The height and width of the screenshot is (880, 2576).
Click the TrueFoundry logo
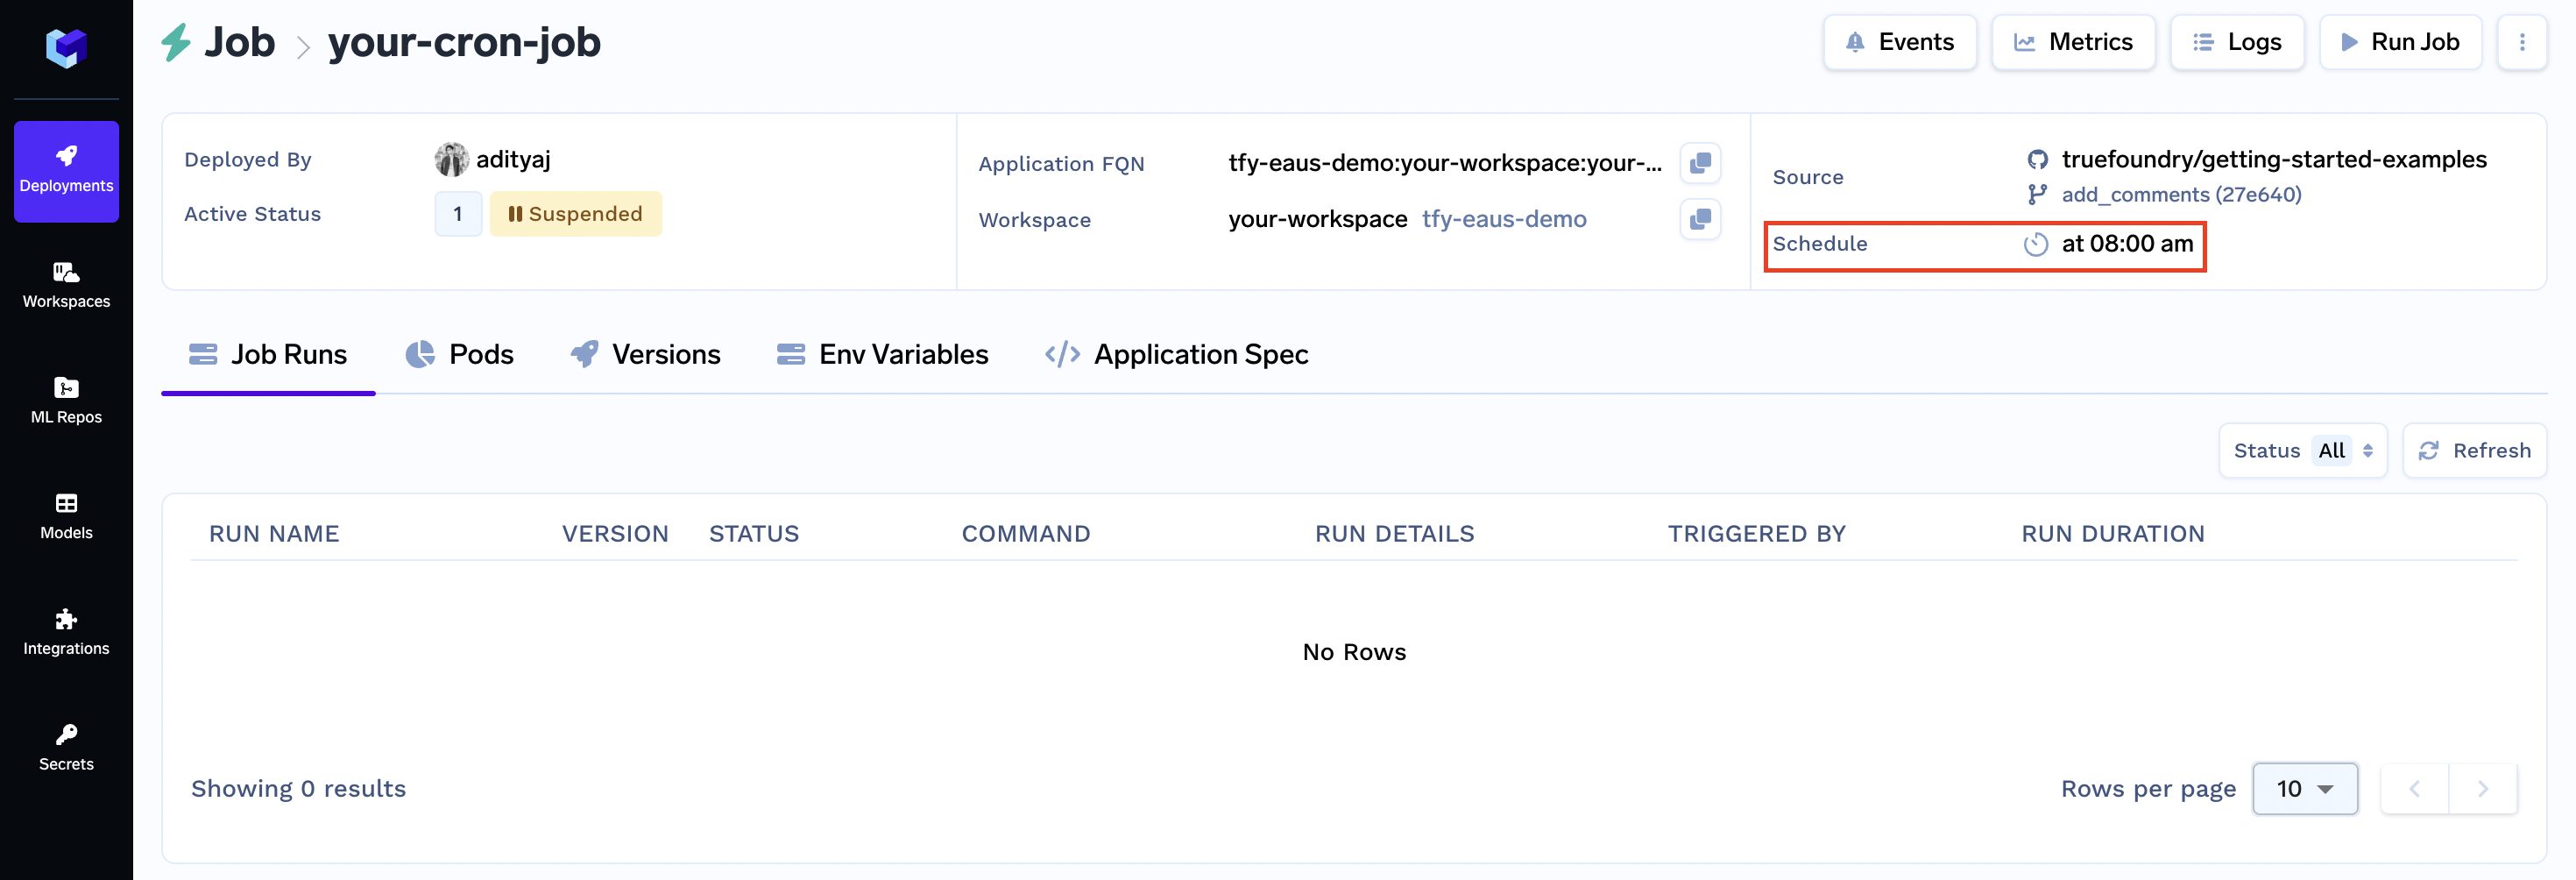point(66,47)
